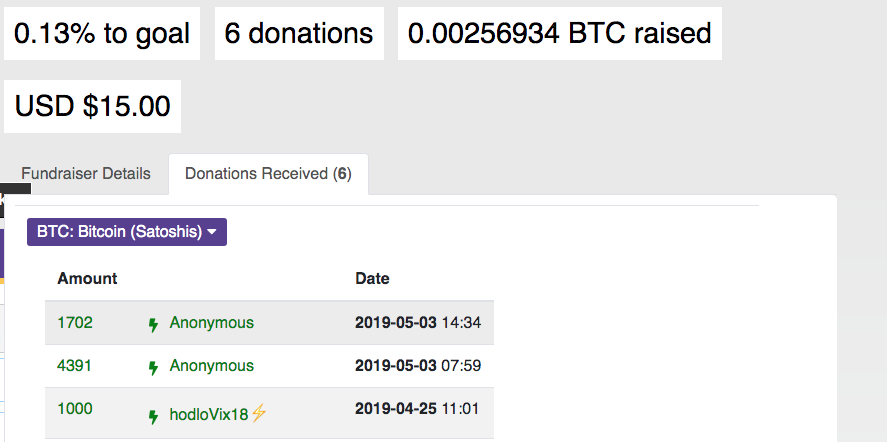Viewport: 887px width, 442px height.
Task: Click the green lightning icon in the 1000 row
Action: click(x=153, y=416)
